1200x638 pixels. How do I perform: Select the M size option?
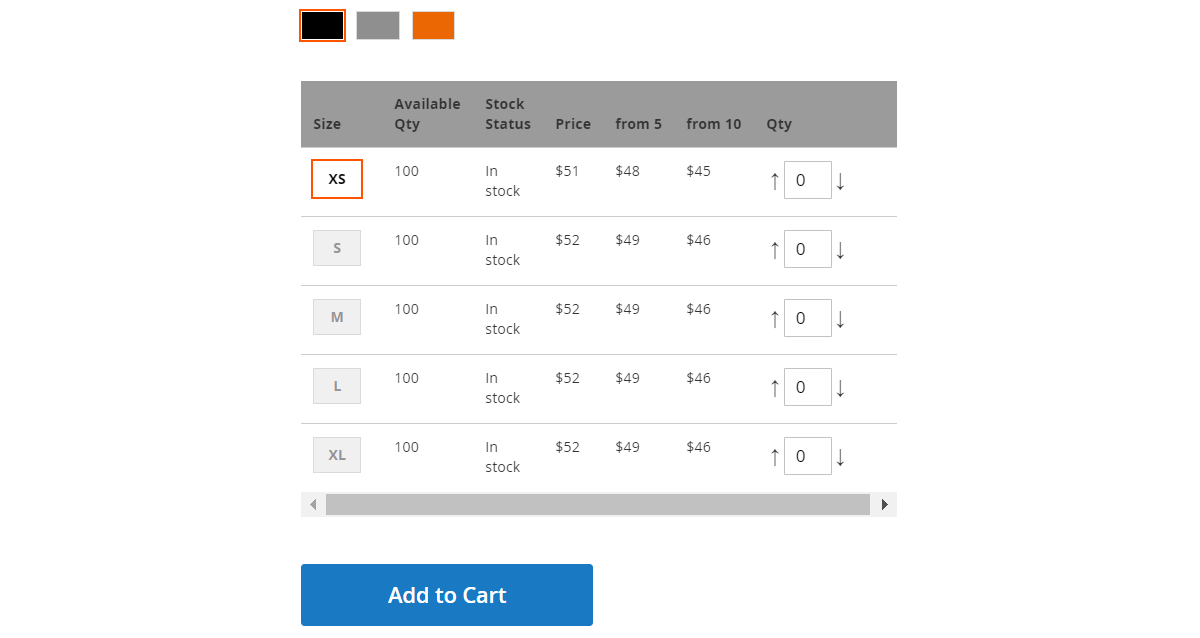[x=337, y=317]
